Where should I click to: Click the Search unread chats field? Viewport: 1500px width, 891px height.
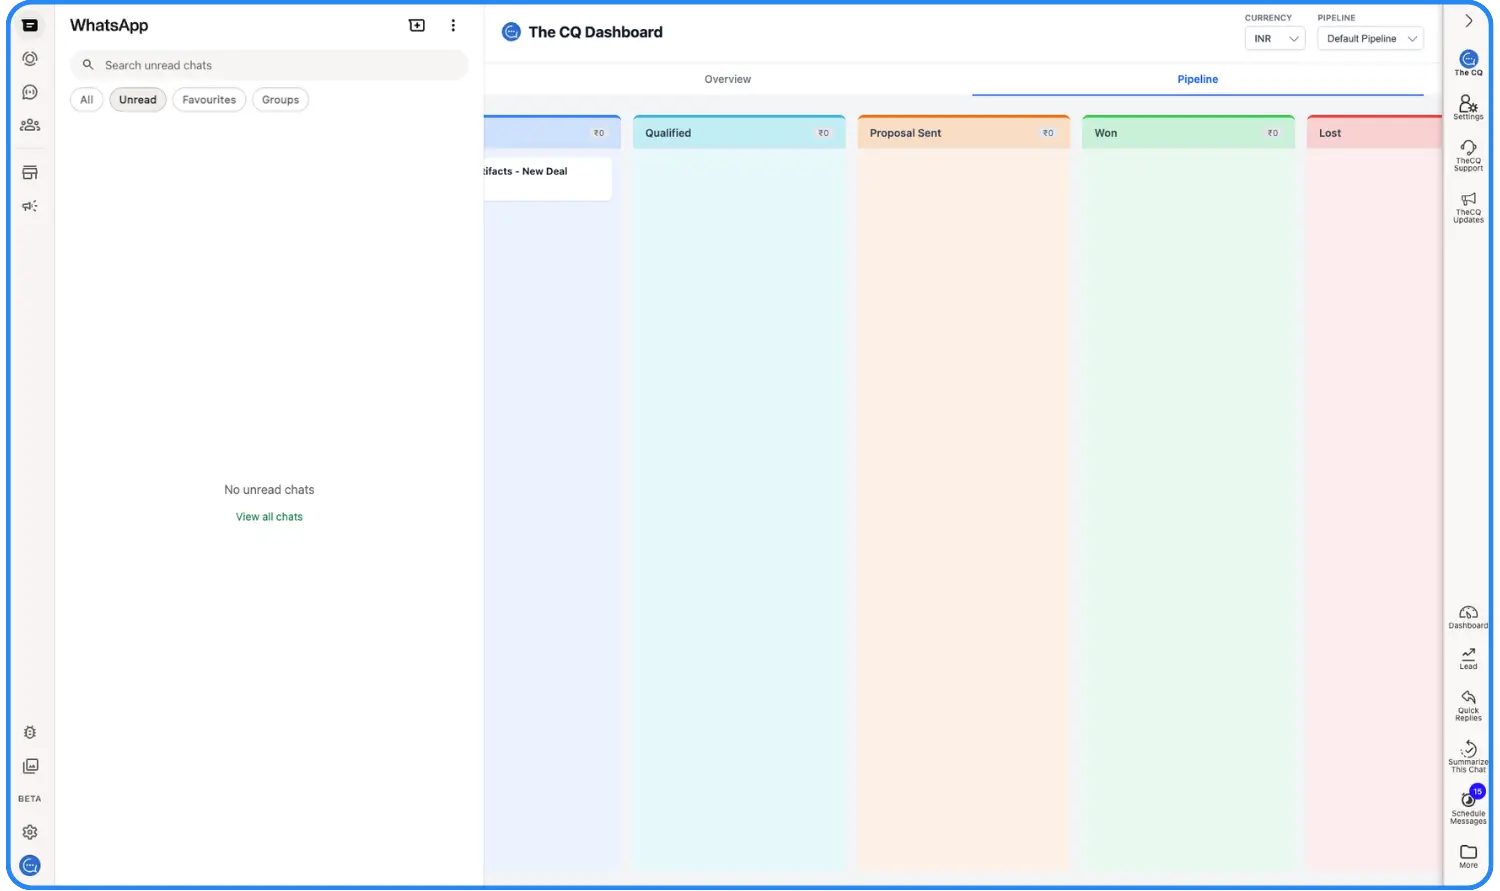pyautogui.click(x=270, y=65)
